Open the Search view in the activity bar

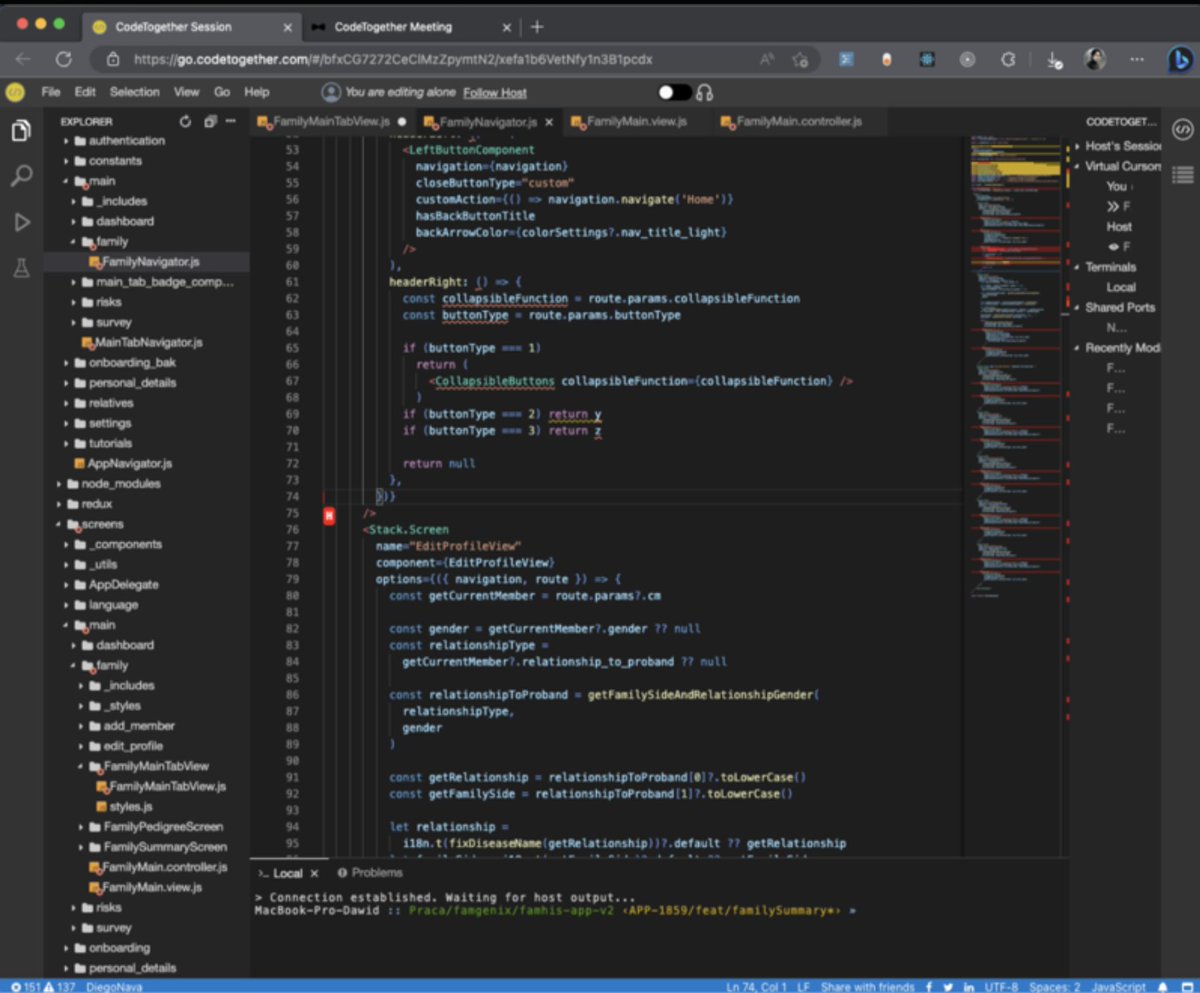21,175
